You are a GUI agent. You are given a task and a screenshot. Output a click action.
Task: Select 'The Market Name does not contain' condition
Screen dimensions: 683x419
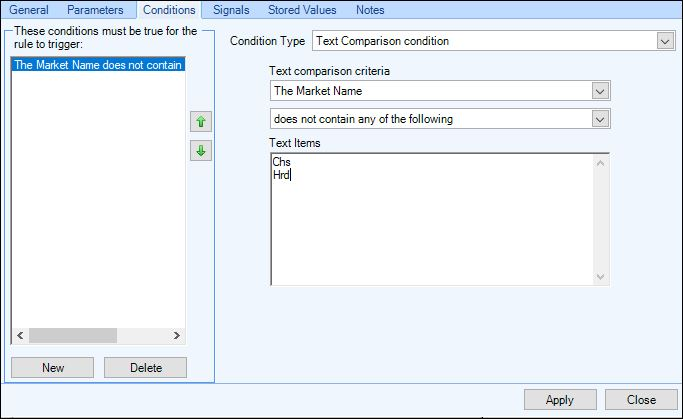pos(98,65)
